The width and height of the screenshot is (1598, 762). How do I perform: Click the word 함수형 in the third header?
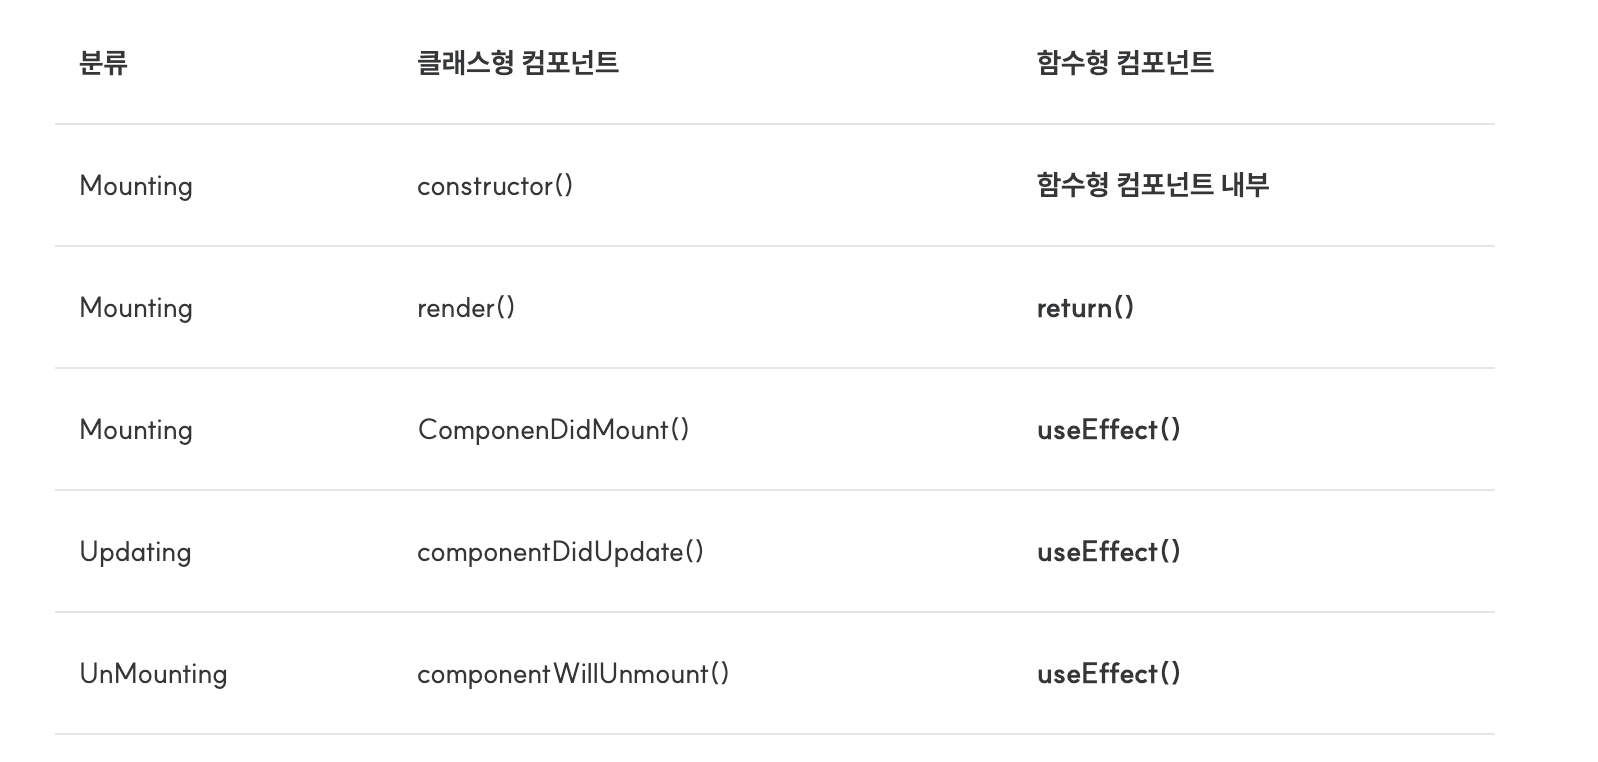1072,63
